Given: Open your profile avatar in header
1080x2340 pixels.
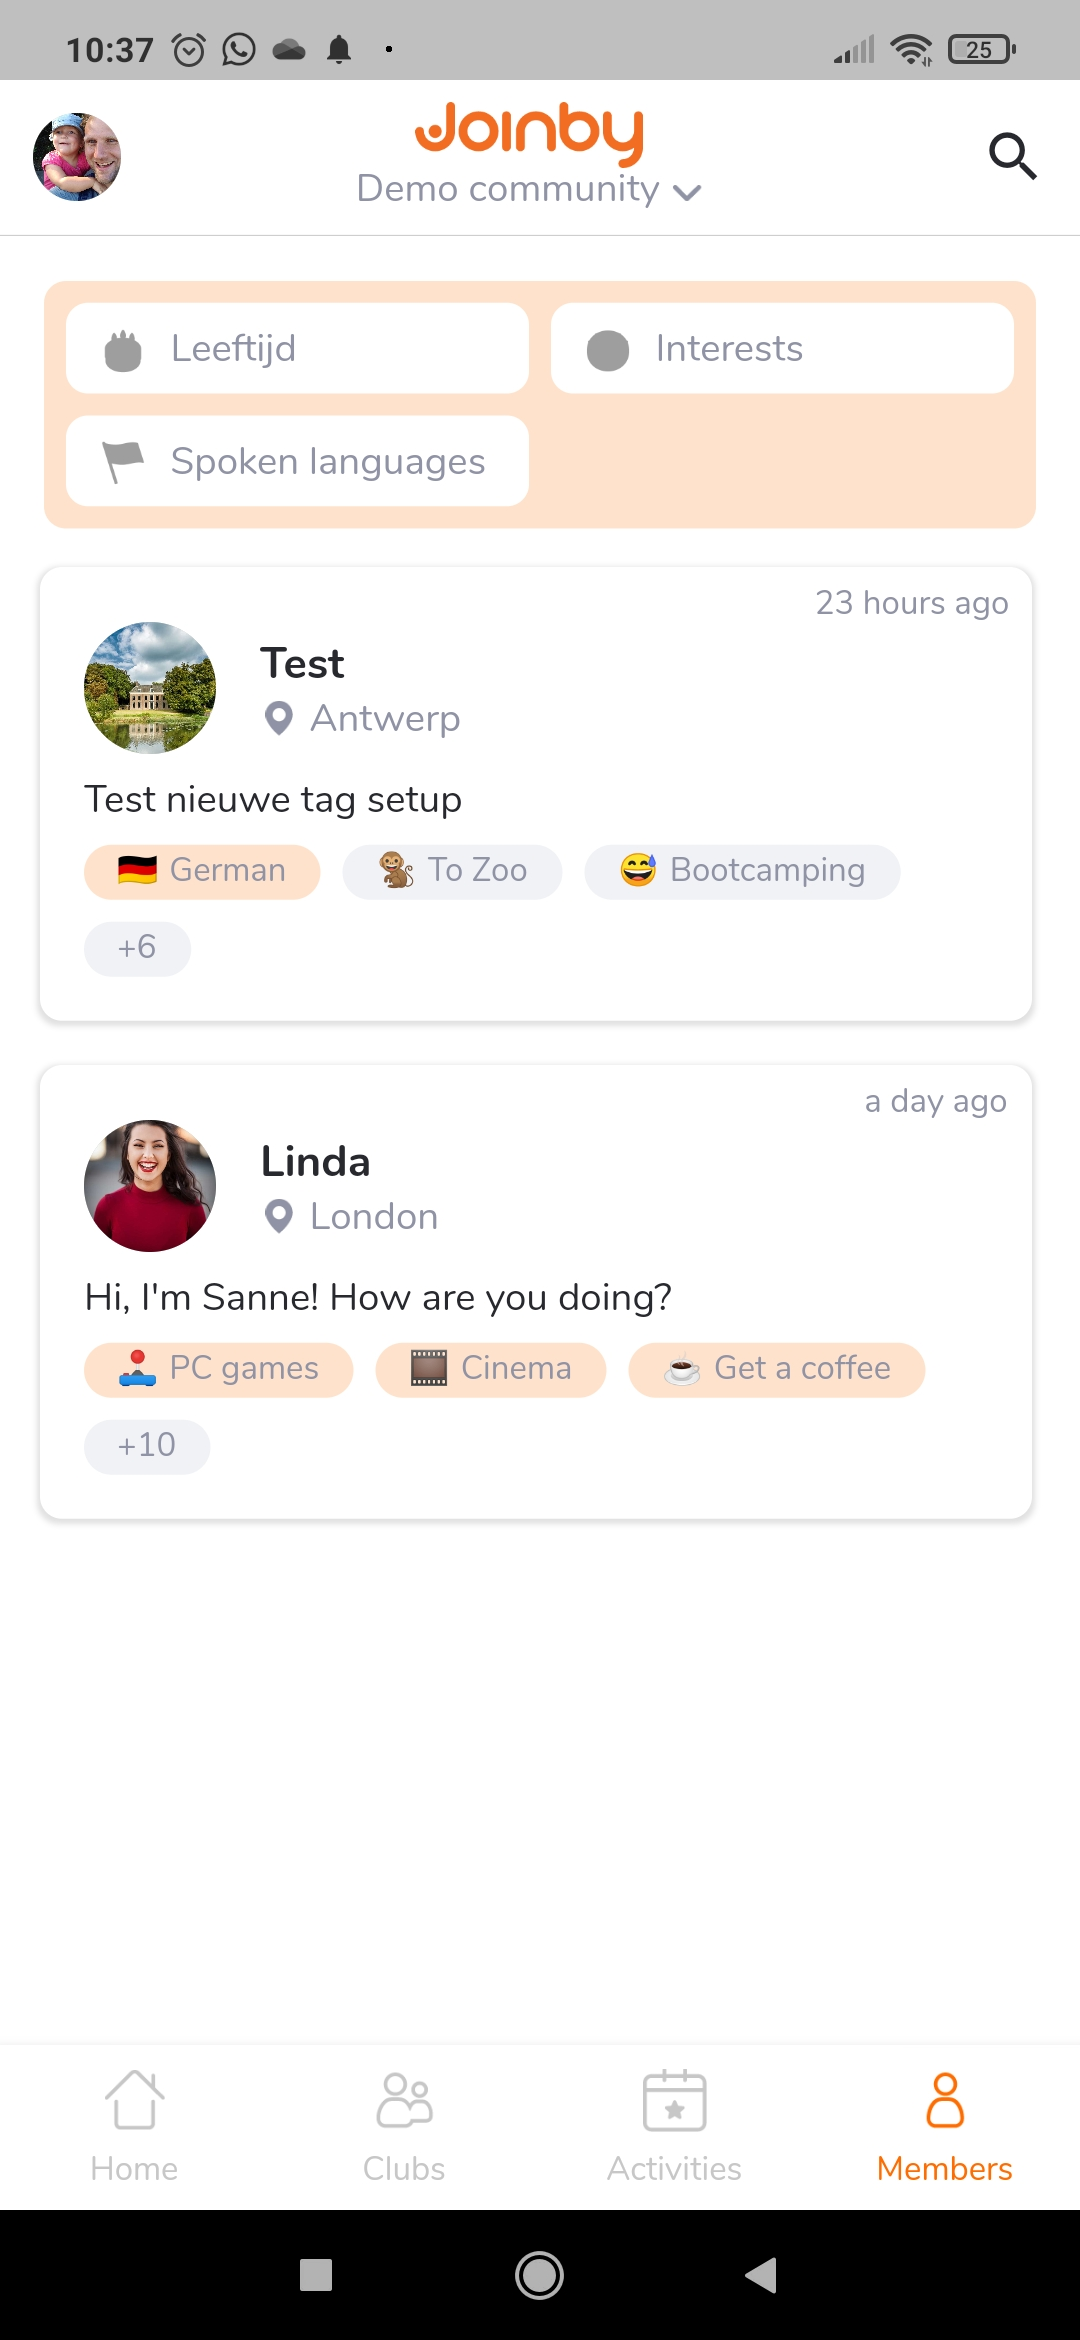Looking at the screenshot, I should (x=77, y=157).
